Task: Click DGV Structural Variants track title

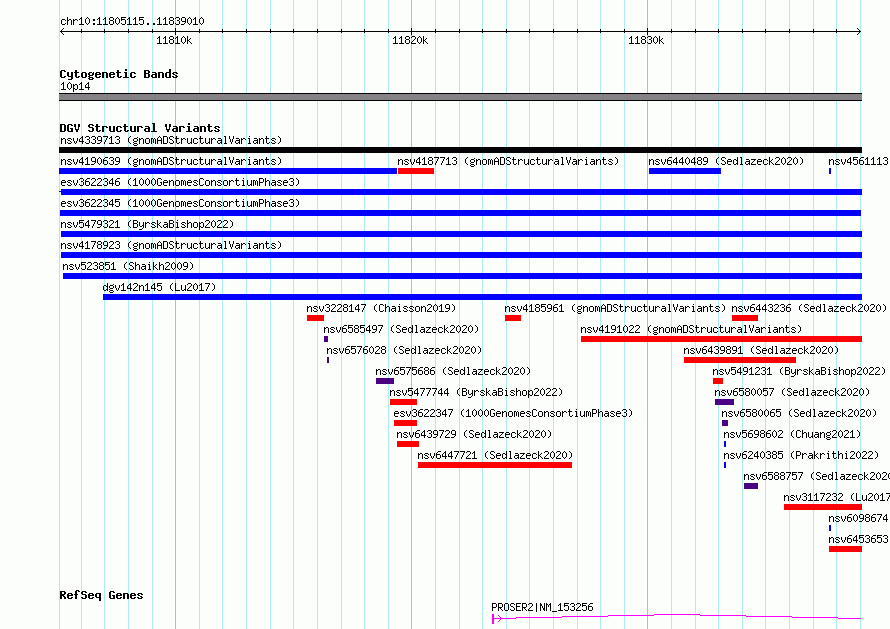Action: point(140,128)
